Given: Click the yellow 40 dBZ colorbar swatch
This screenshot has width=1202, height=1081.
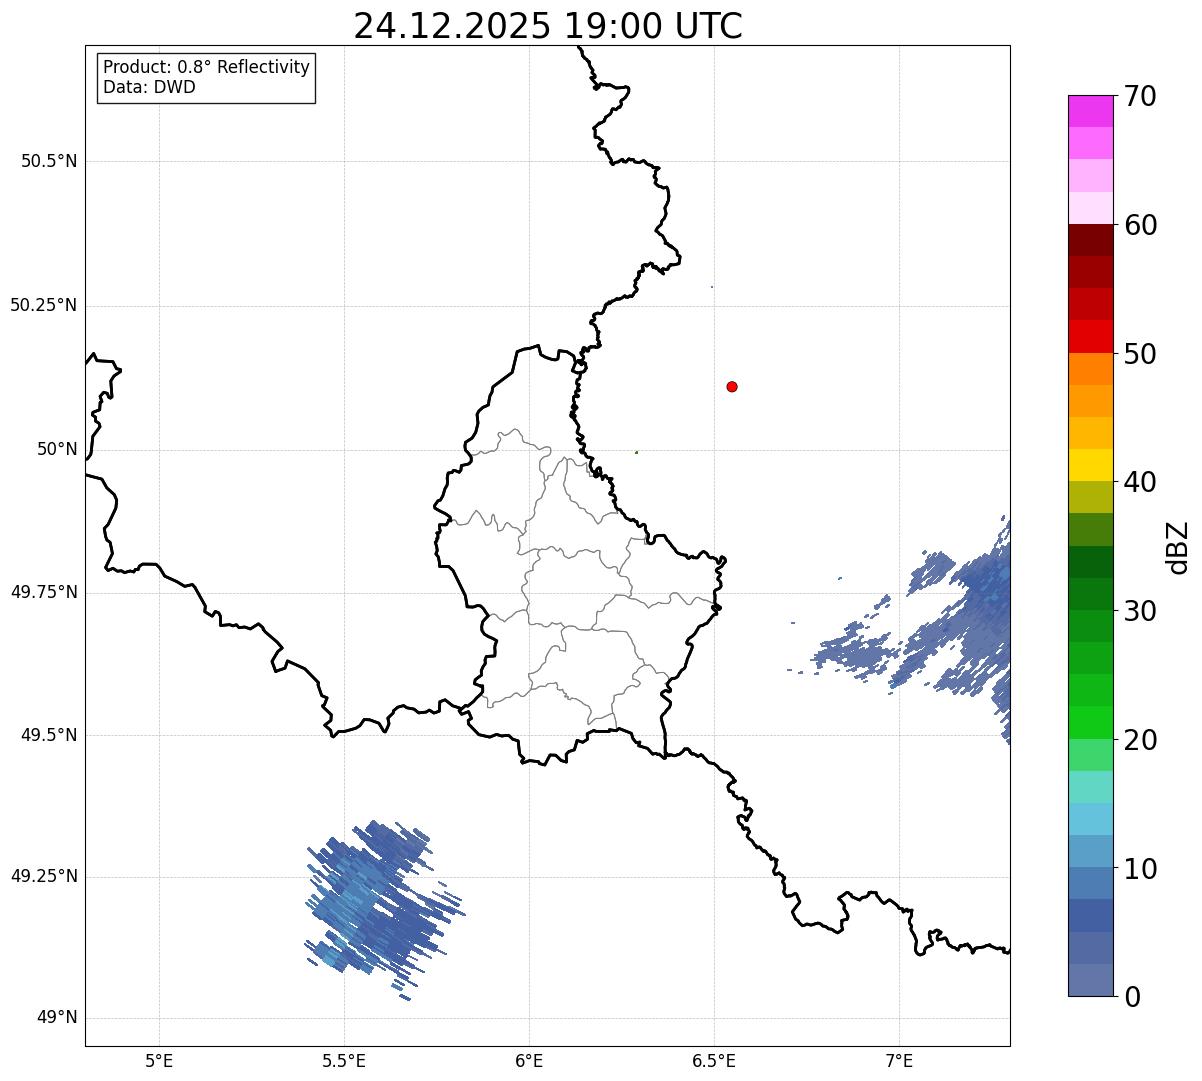Looking at the screenshot, I should 1090,465.
